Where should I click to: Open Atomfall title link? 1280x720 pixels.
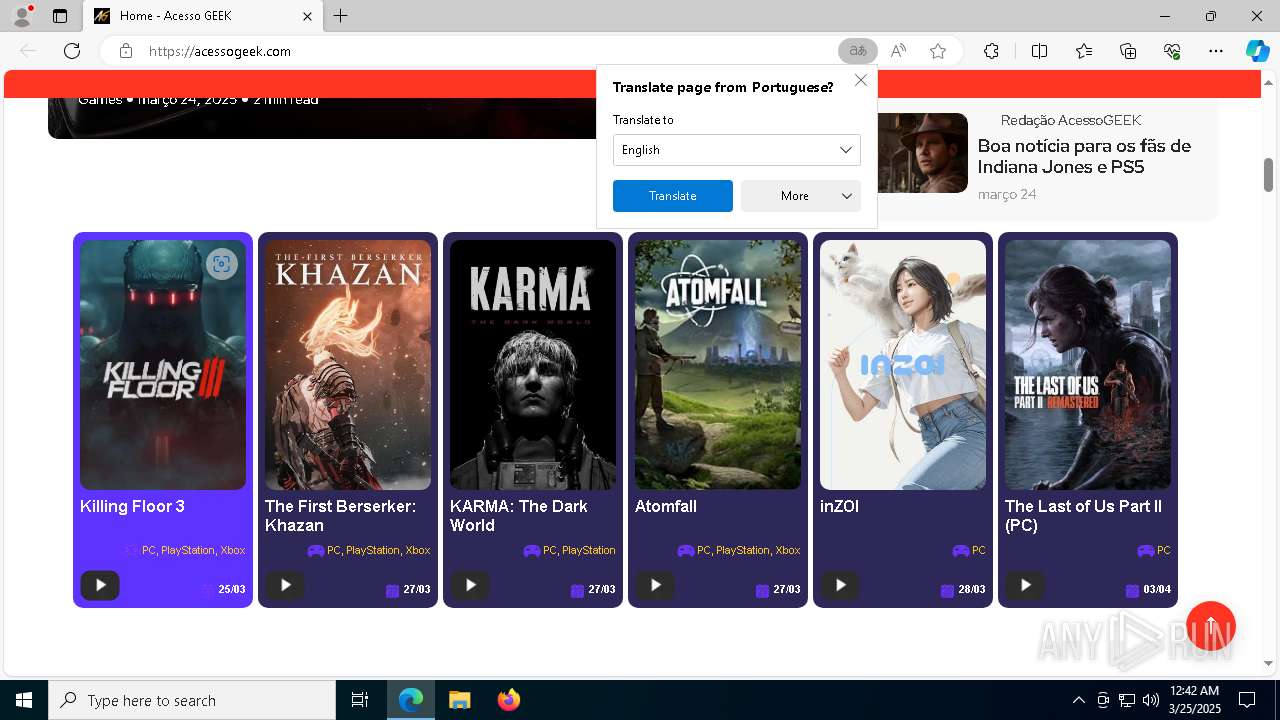point(666,507)
